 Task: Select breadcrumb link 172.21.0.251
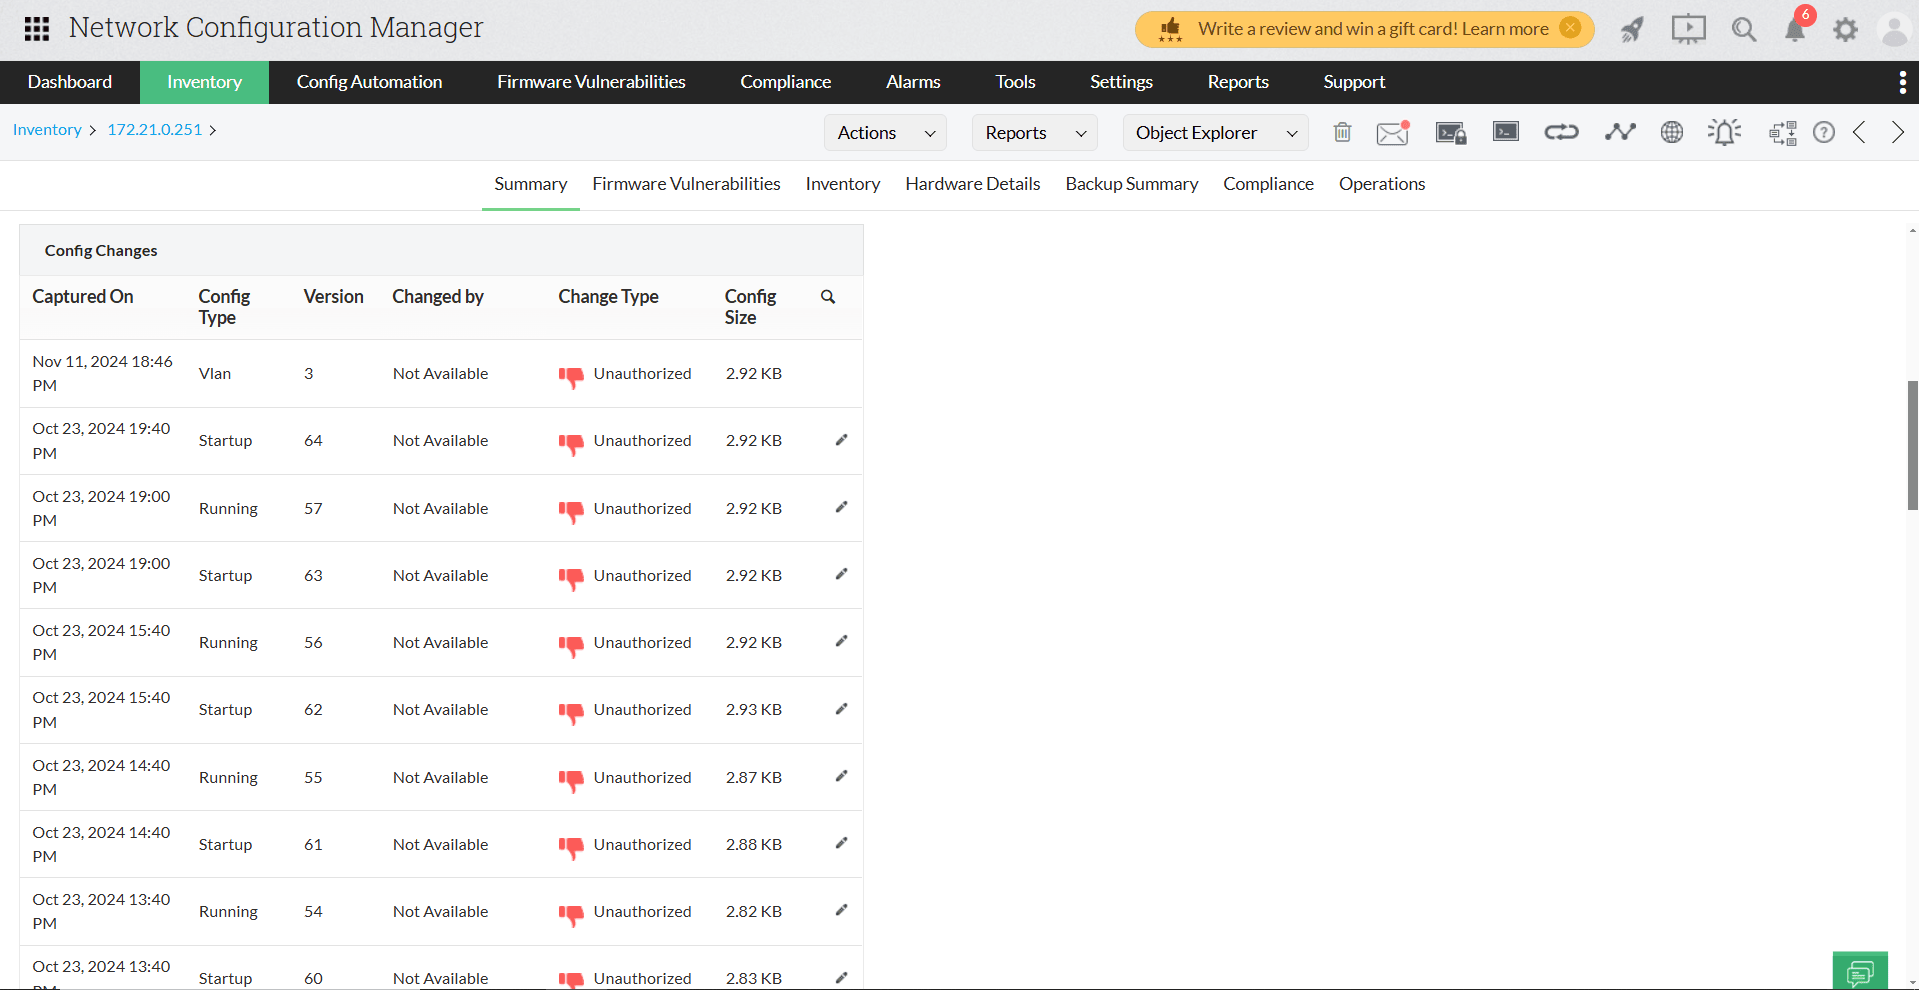coord(155,130)
